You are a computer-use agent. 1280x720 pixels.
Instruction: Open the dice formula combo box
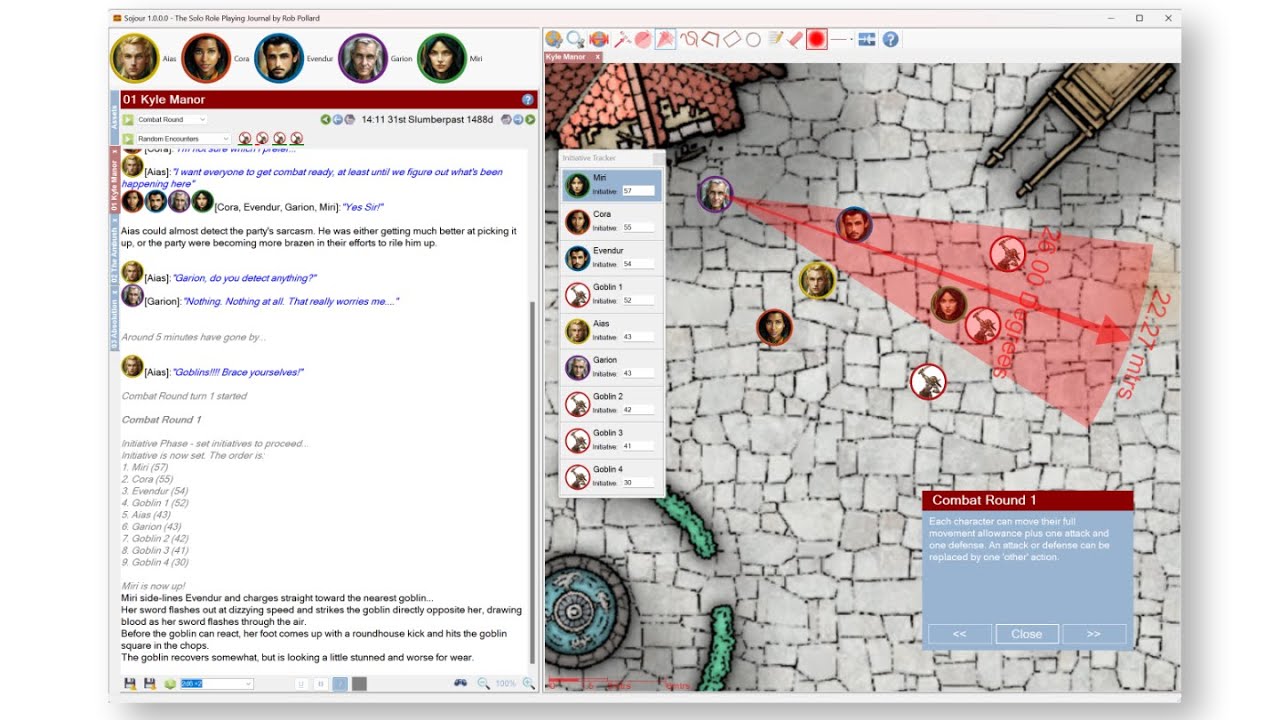[x=217, y=684]
